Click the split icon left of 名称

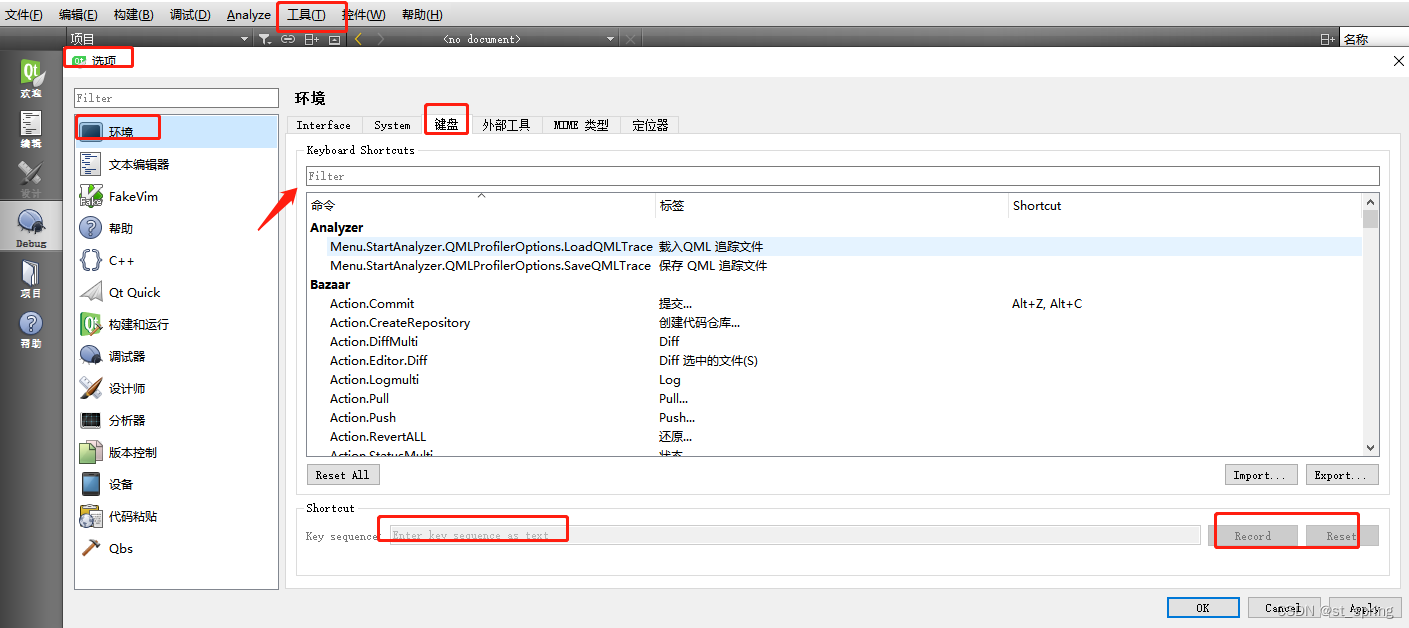tap(1327, 39)
